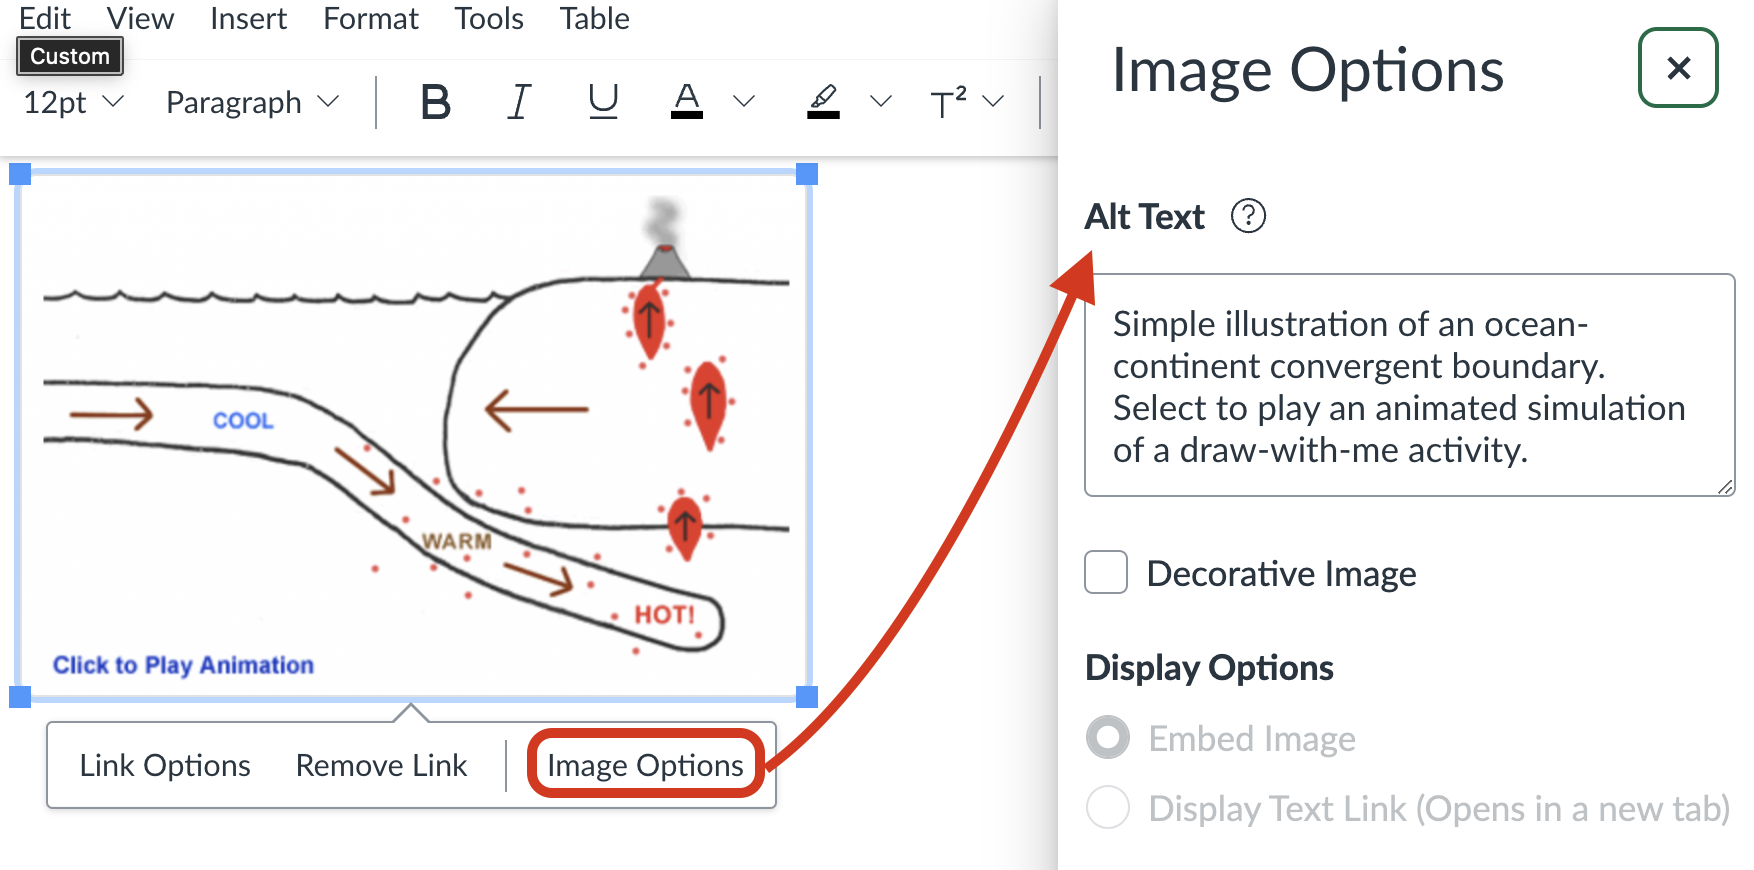Click Image Options in the image toolbar
The height and width of the screenshot is (870, 1754).
(x=645, y=765)
